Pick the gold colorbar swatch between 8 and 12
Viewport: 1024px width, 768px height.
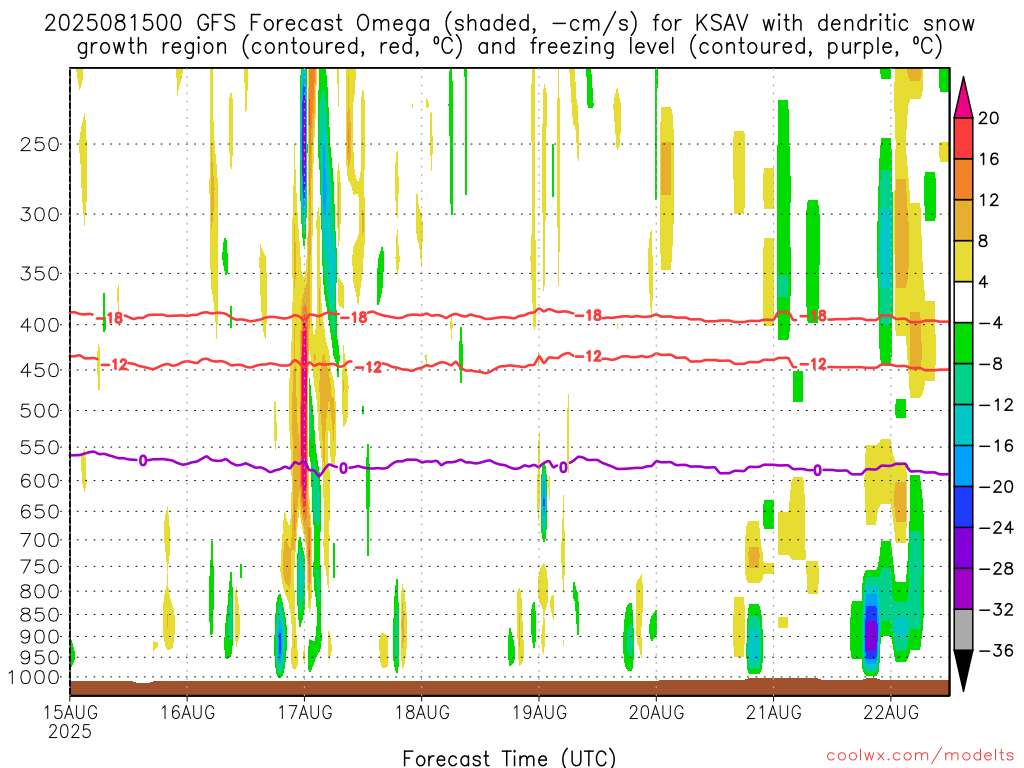point(963,221)
